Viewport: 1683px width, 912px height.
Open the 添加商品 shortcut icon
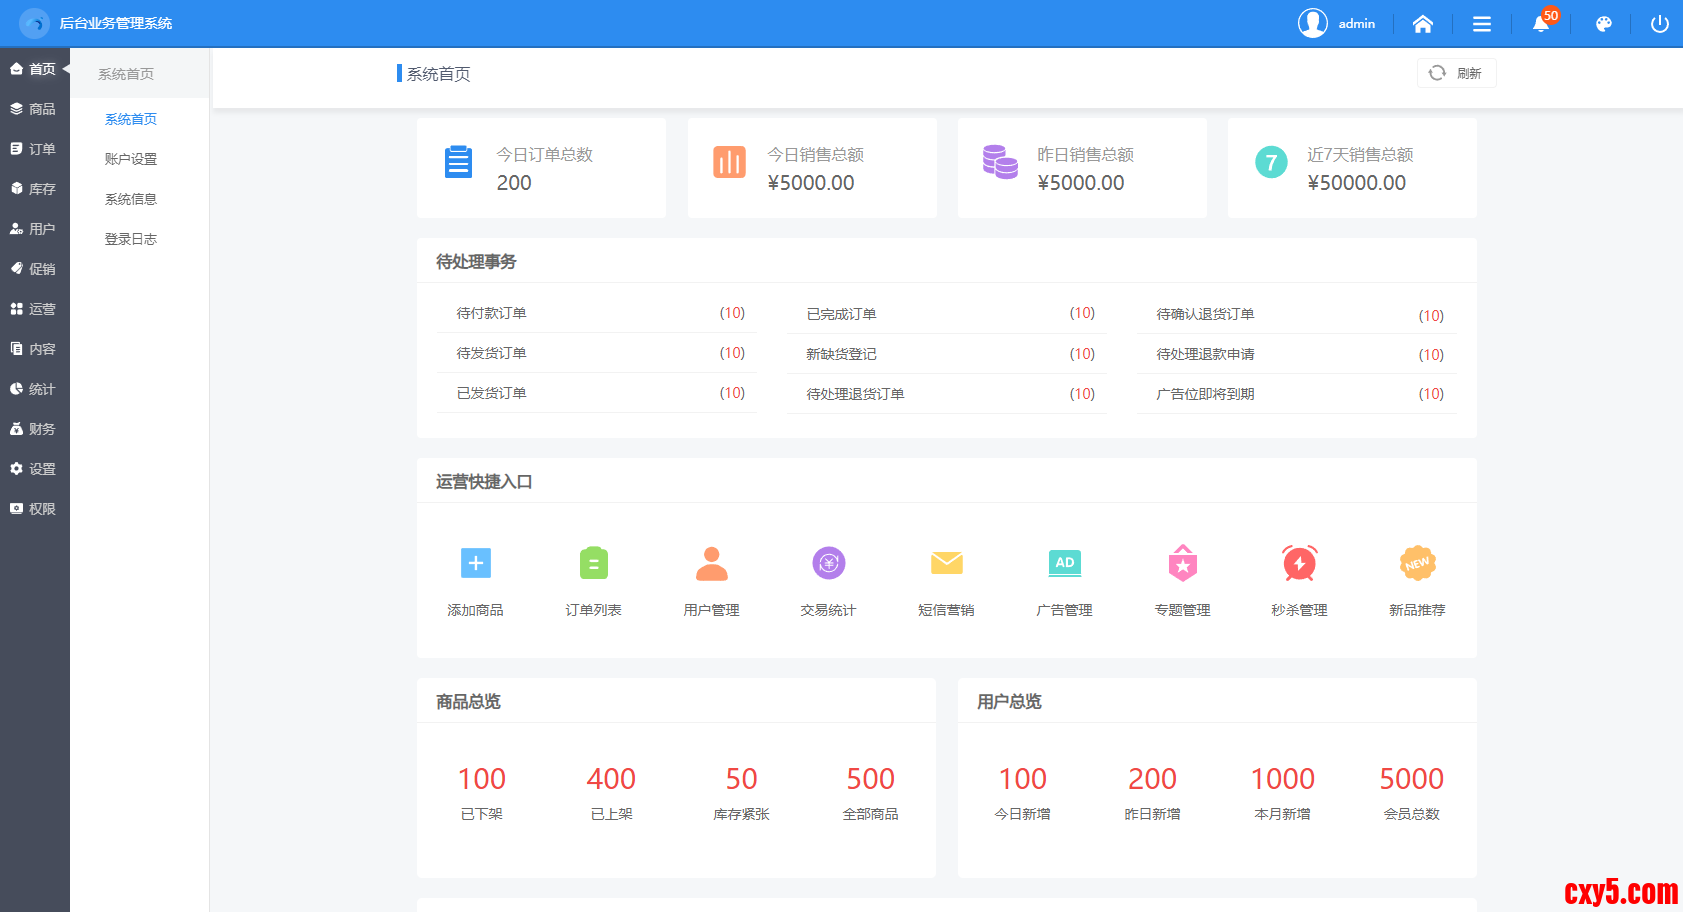point(475,563)
